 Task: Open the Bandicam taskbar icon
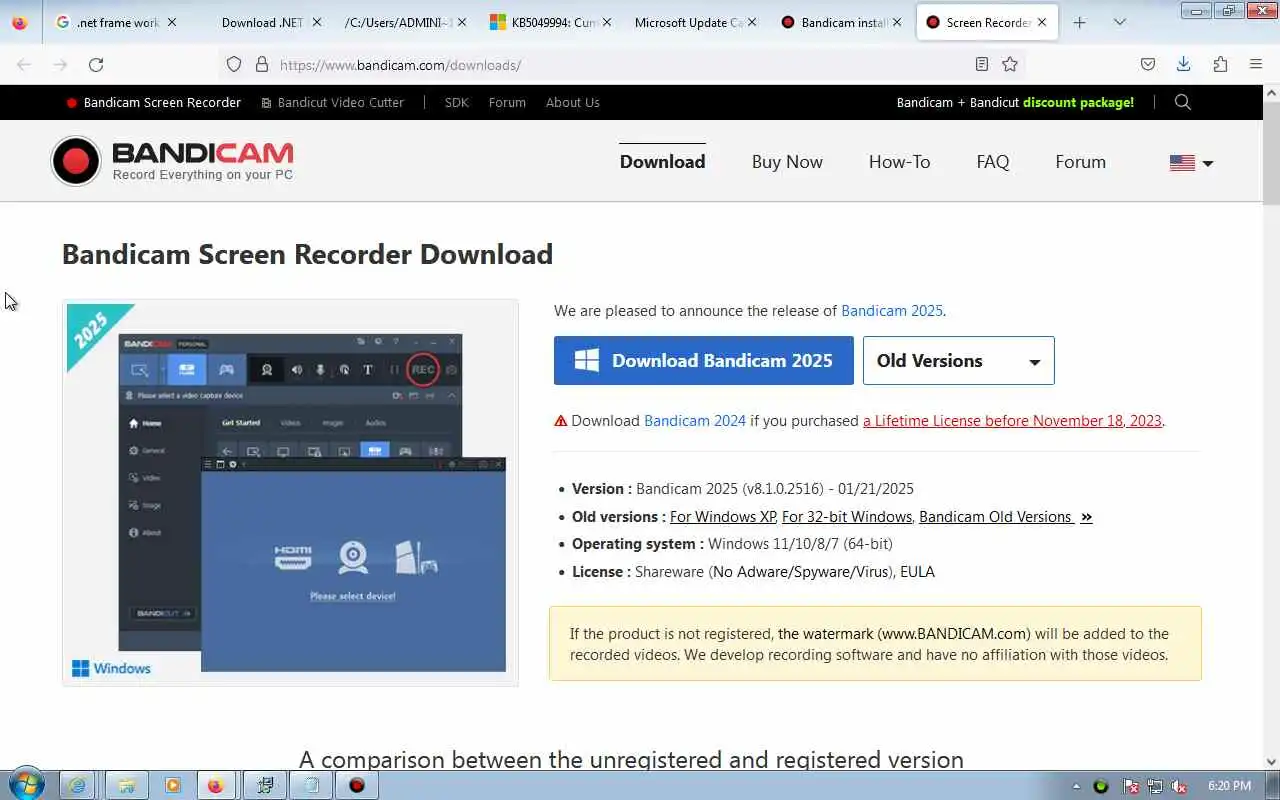(356, 785)
